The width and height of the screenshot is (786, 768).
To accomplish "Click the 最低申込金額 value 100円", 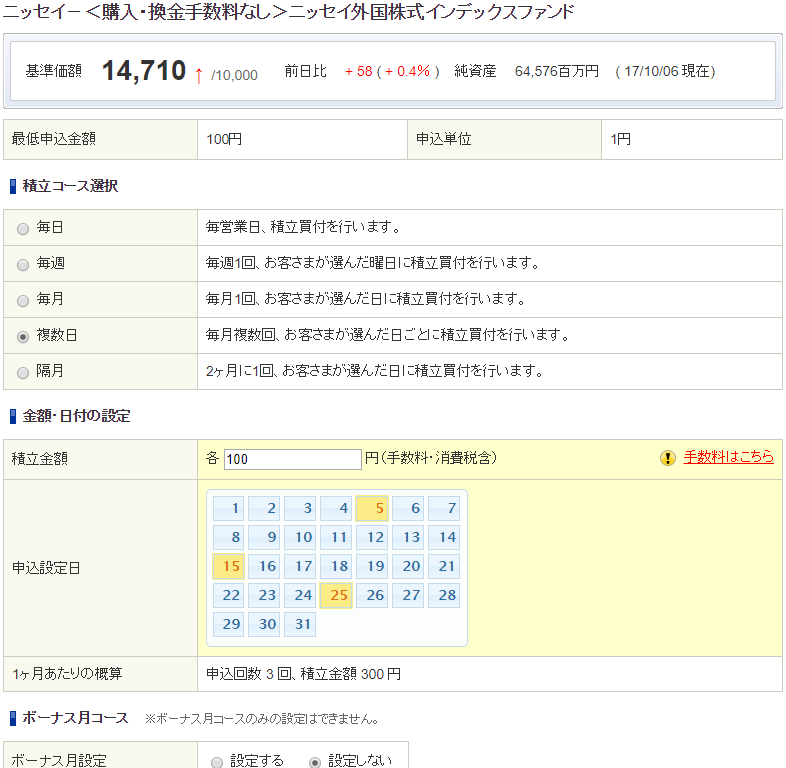I will pyautogui.click(x=224, y=139).
